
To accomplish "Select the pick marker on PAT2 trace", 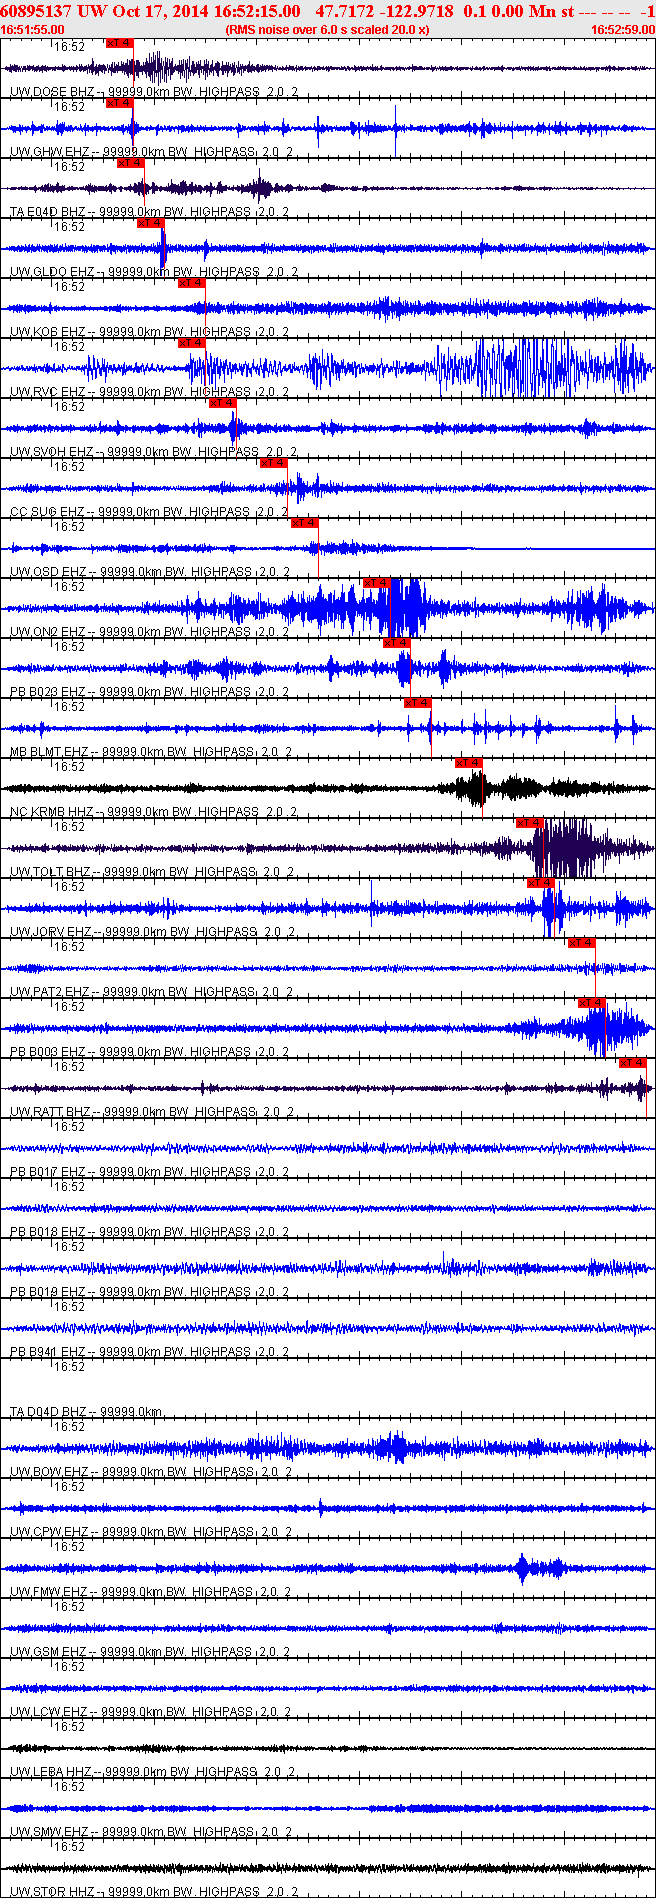I will tap(581, 943).
